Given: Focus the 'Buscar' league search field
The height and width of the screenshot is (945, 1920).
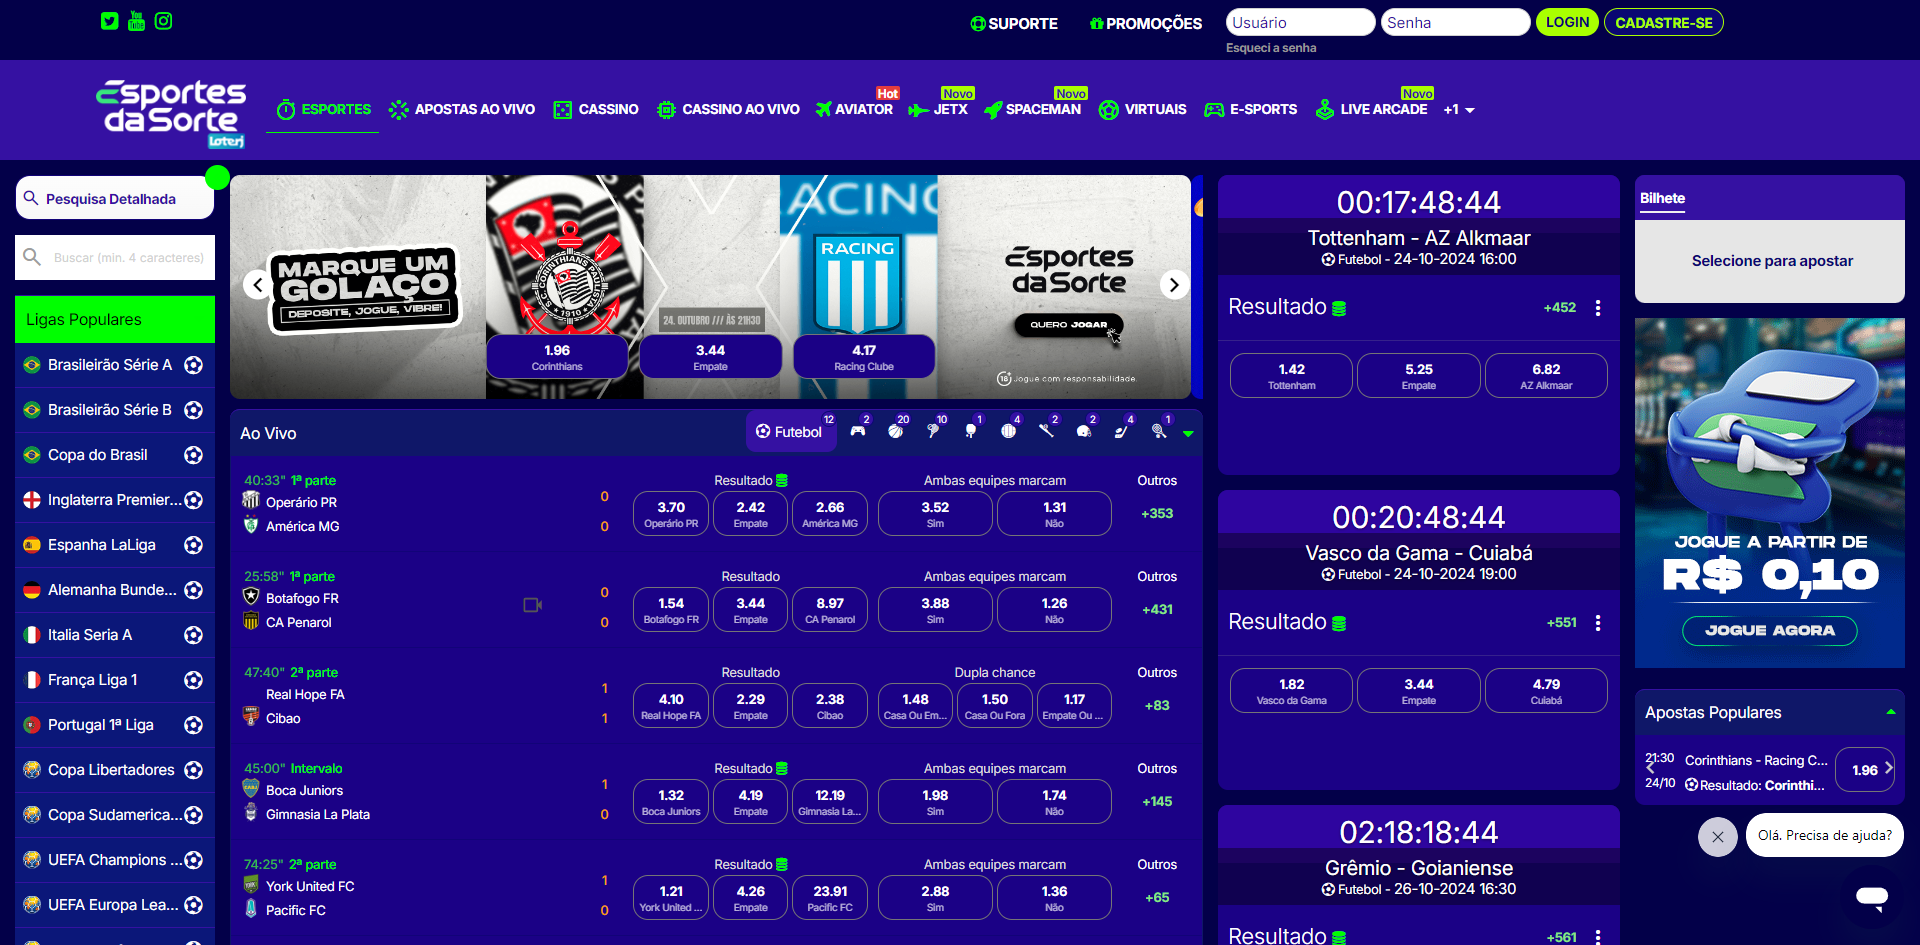Looking at the screenshot, I should tap(115, 257).
